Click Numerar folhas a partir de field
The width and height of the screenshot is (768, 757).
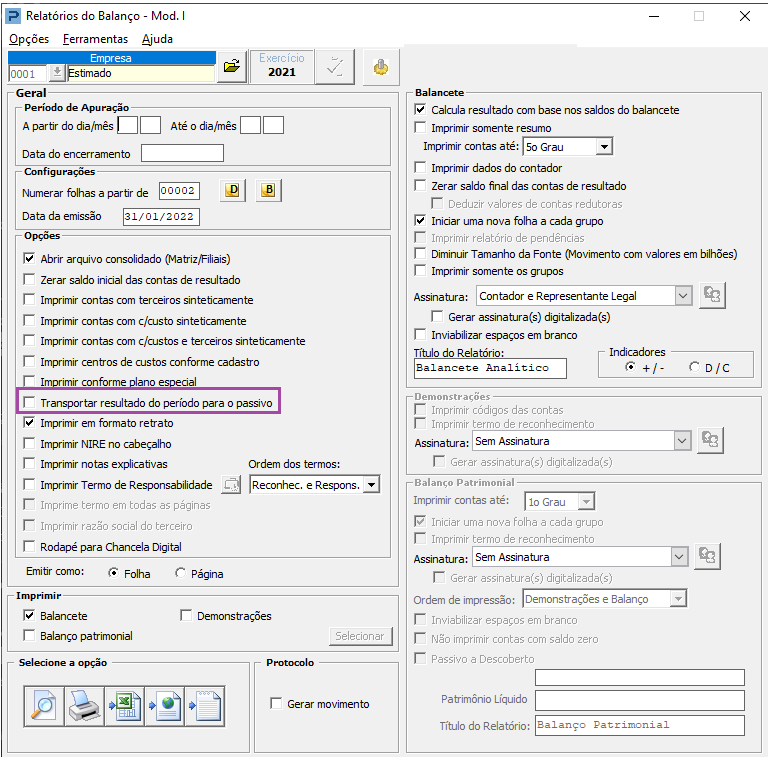(x=179, y=190)
